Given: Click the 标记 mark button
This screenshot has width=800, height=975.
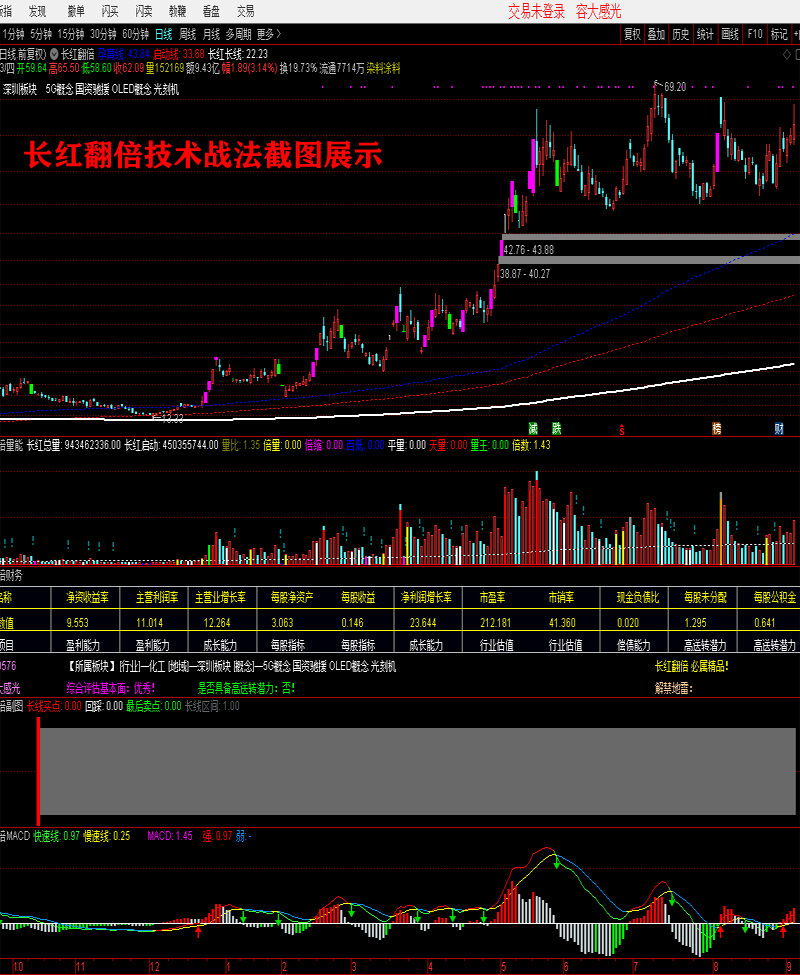Looking at the screenshot, I should 779,34.
